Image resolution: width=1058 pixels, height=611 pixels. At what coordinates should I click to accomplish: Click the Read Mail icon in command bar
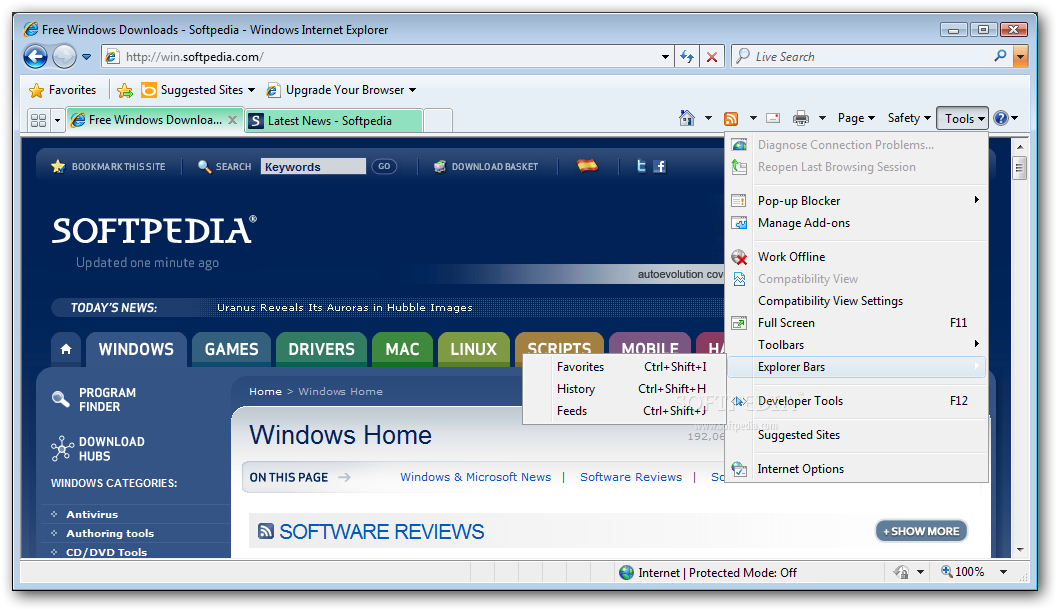tap(773, 118)
